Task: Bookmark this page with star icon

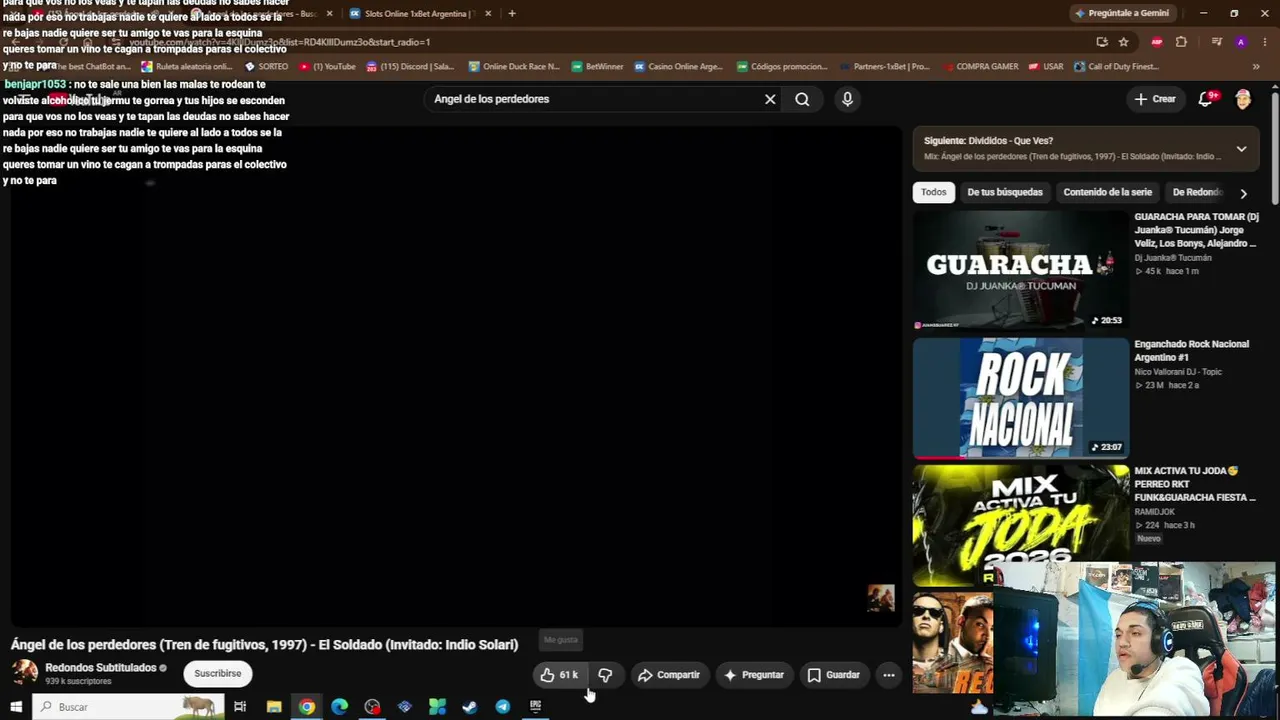Action: 1124,42
